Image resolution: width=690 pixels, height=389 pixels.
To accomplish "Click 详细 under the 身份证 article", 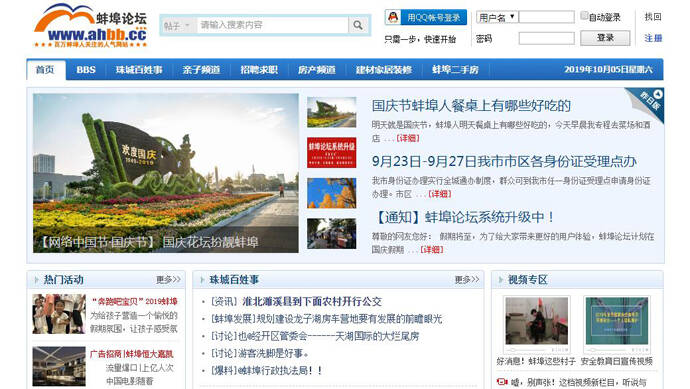I will (x=440, y=194).
